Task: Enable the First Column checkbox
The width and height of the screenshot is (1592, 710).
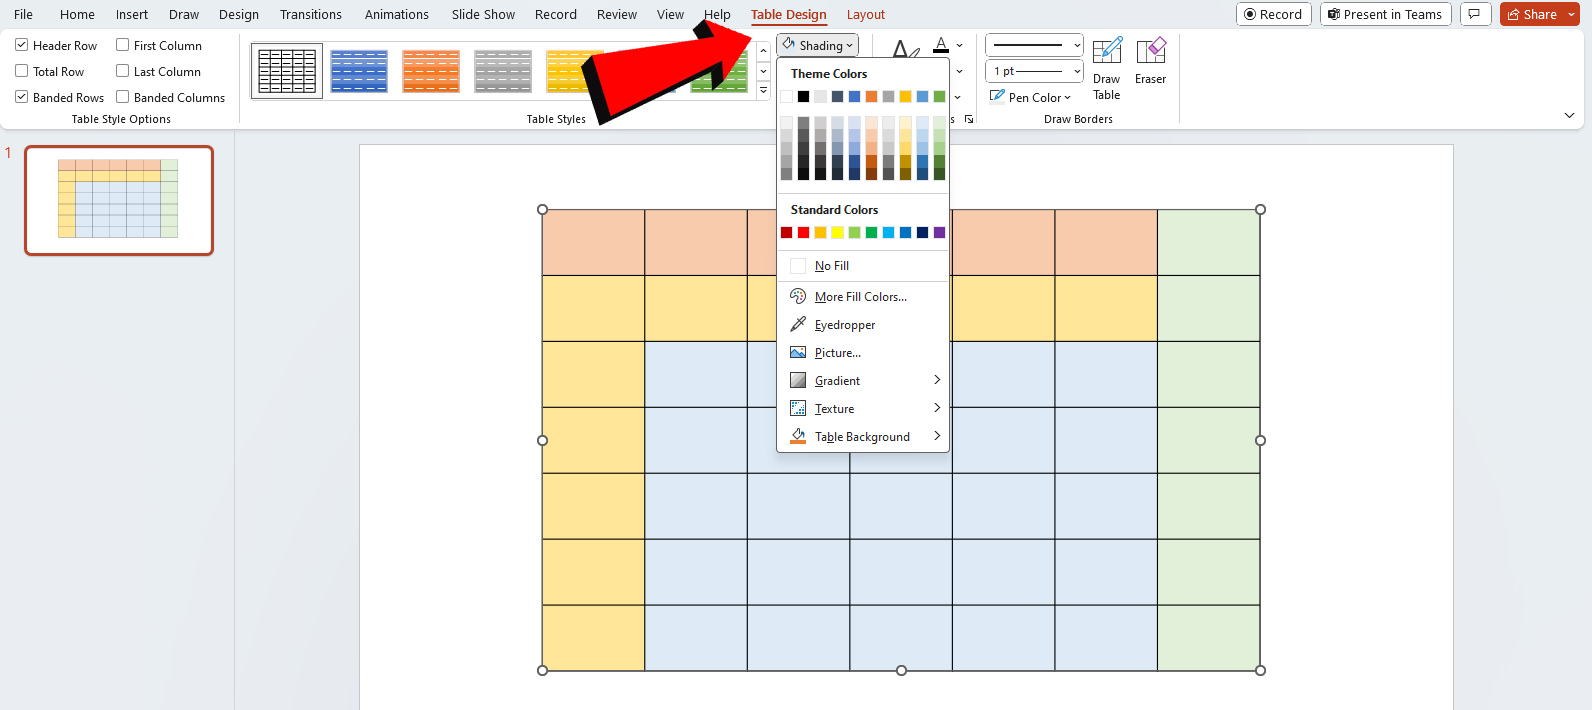Action: (x=123, y=45)
